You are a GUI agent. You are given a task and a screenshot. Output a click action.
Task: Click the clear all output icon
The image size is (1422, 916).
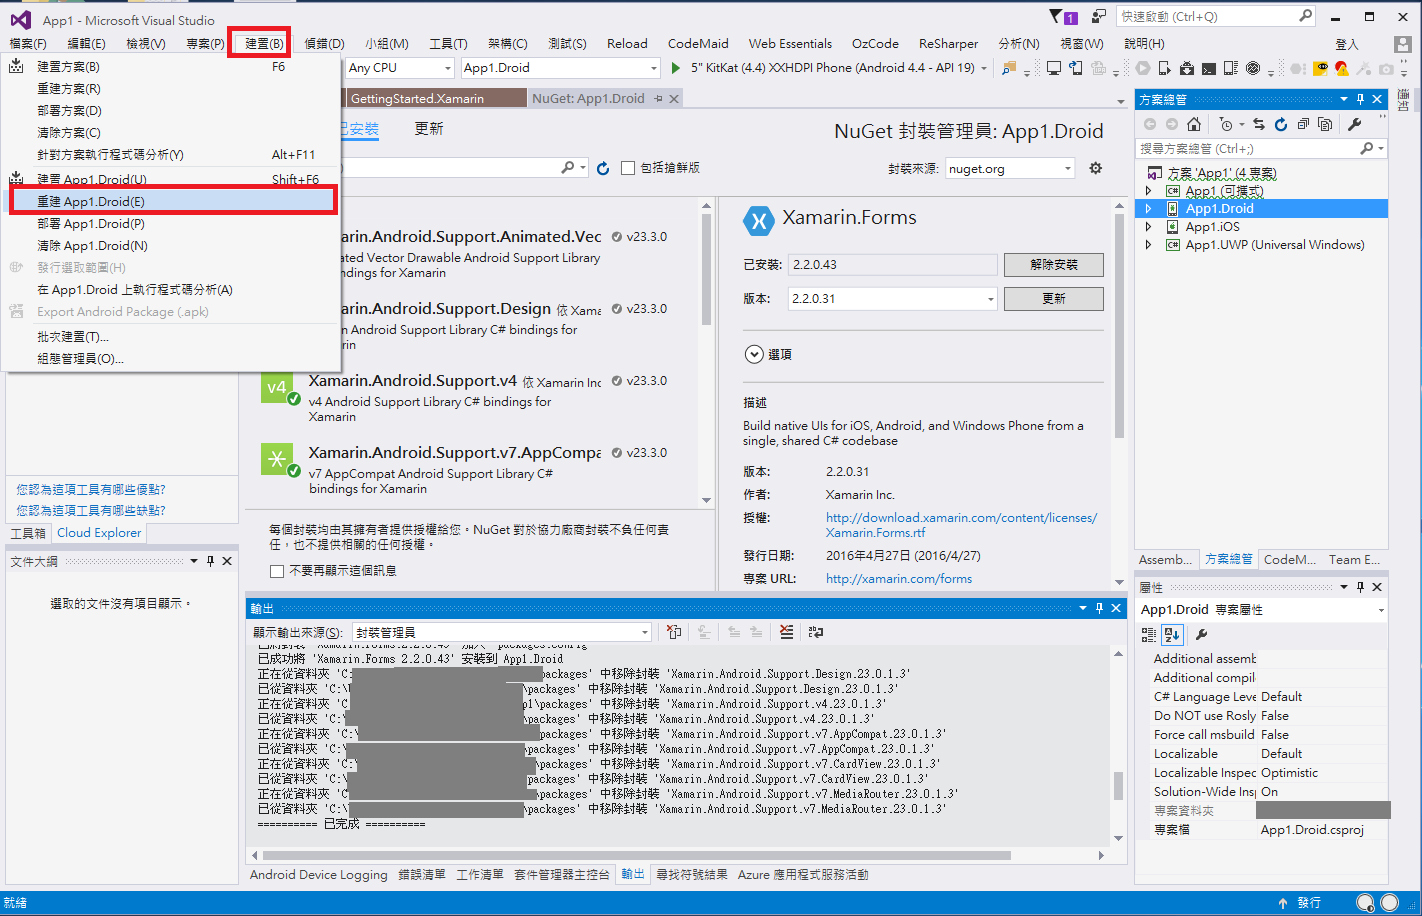[x=787, y=632]
